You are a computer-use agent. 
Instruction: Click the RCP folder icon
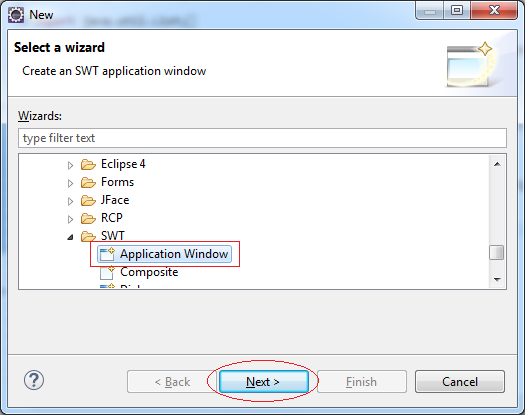point(88,218)
